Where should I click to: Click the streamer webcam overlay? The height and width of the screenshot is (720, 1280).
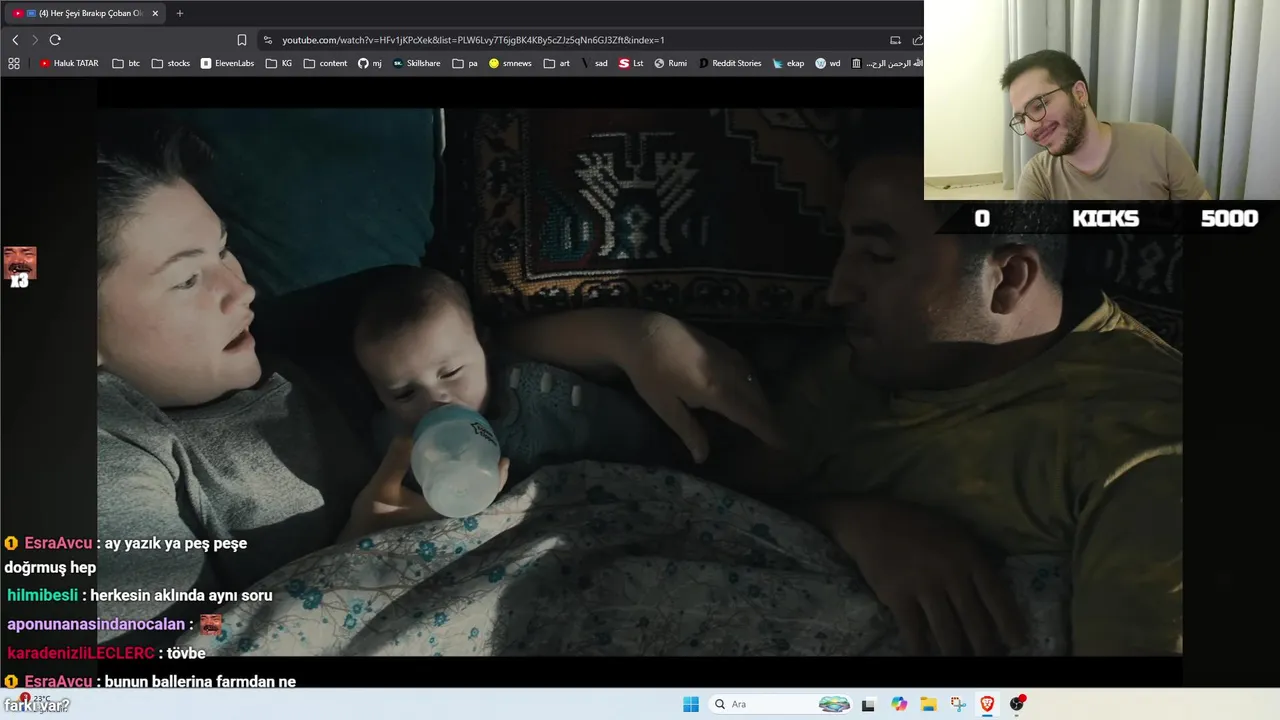pyautogui.click(x=1102, y=100)
